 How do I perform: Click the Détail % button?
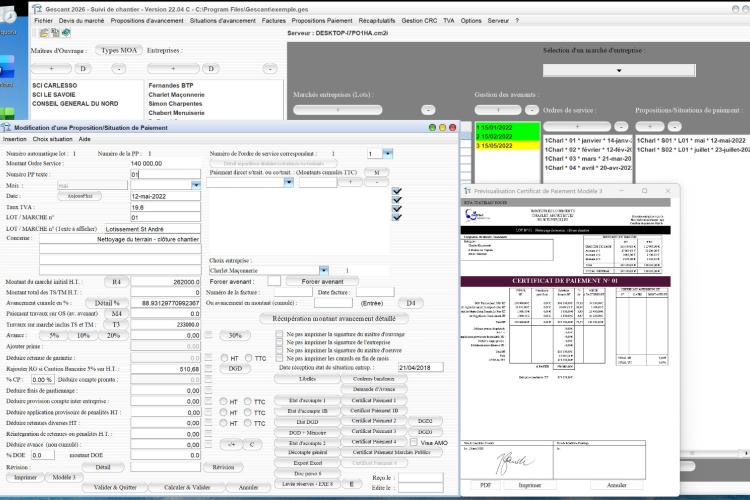coord(107,303)
